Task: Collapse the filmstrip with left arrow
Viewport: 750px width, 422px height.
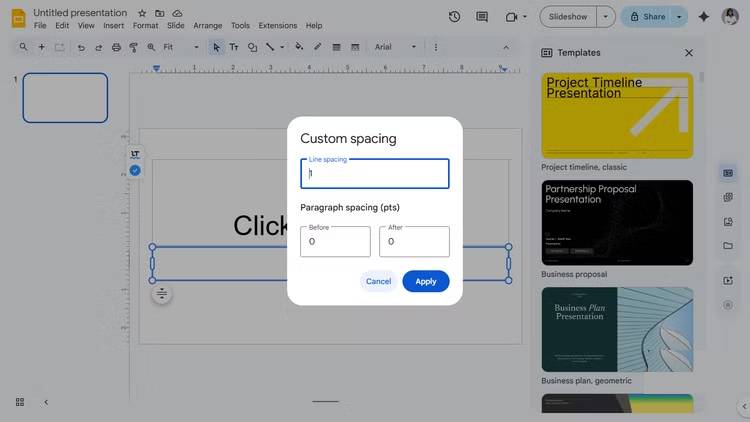Action: pyautogui.click(x=46, y=402)
